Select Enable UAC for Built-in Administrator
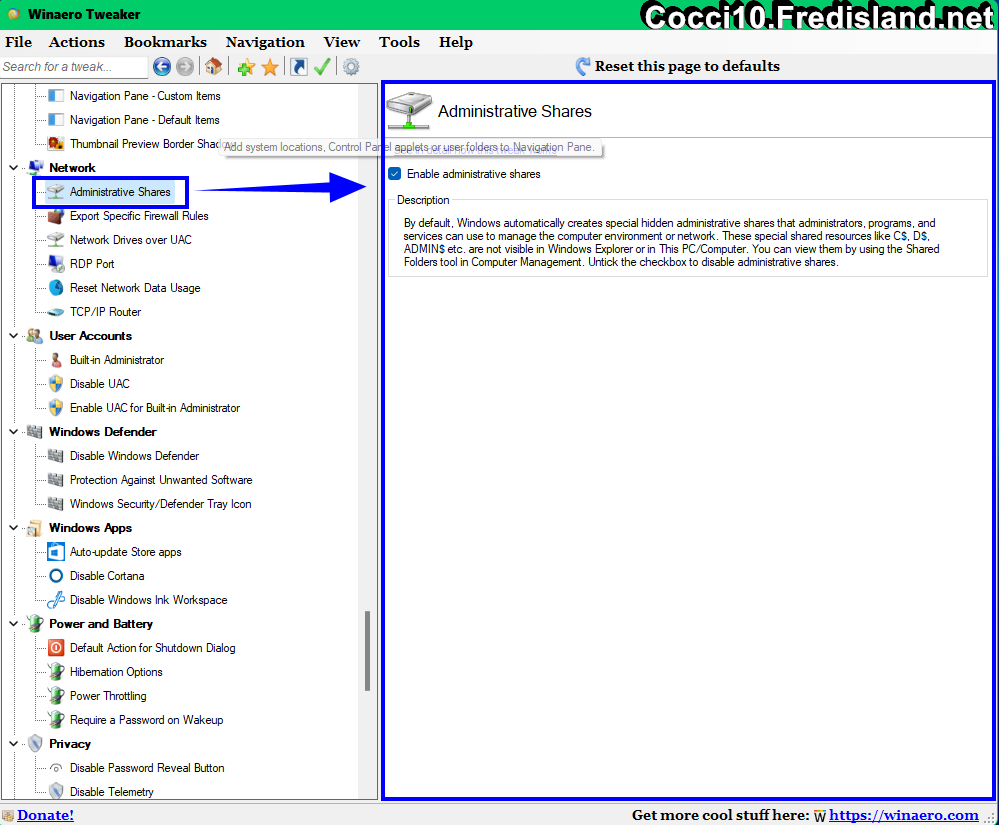Image resolution: width=999 pixels, height=825 pixels. click(155, 408)
